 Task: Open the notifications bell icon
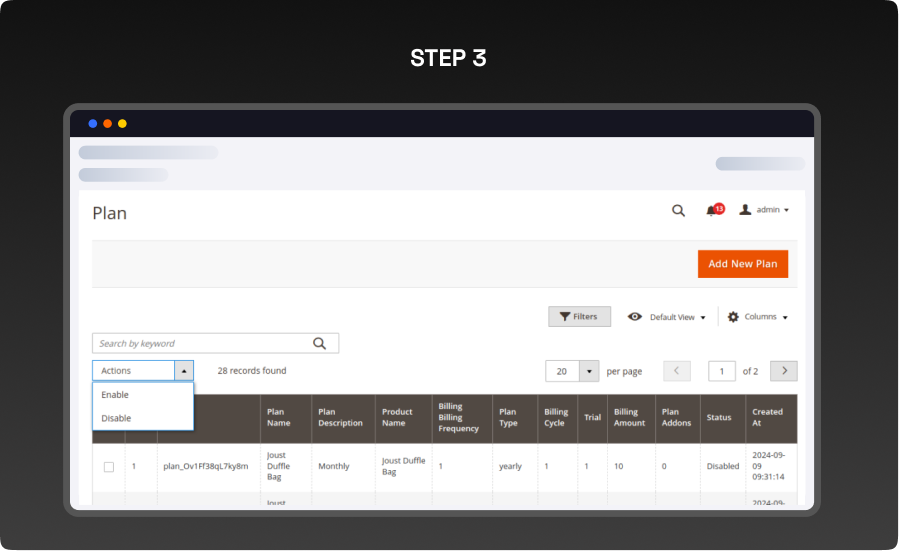[712, 210]
